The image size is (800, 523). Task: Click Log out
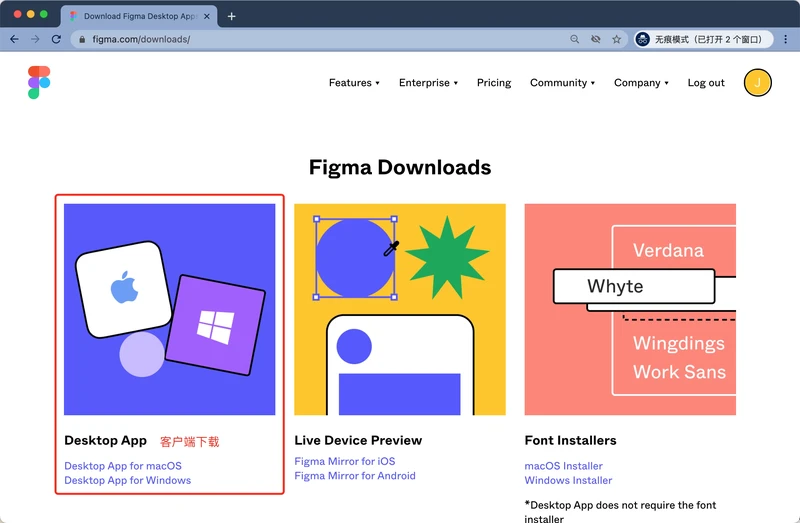[x=706, y=83]
